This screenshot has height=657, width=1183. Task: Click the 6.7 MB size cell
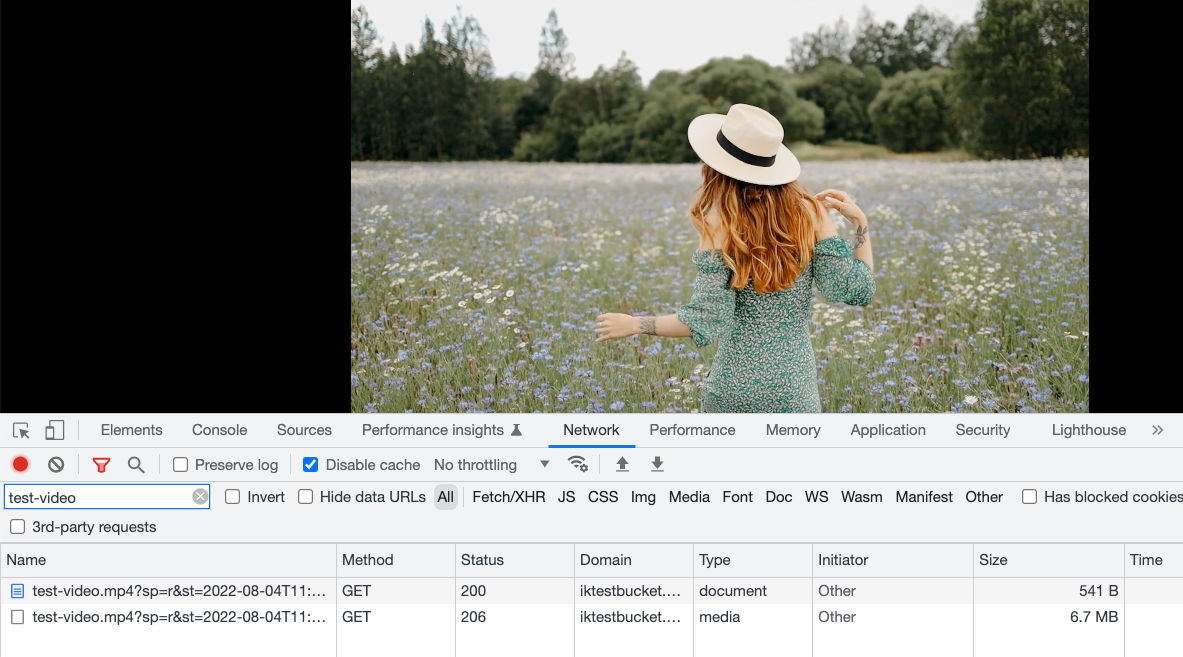click(x=1049, y=617)
